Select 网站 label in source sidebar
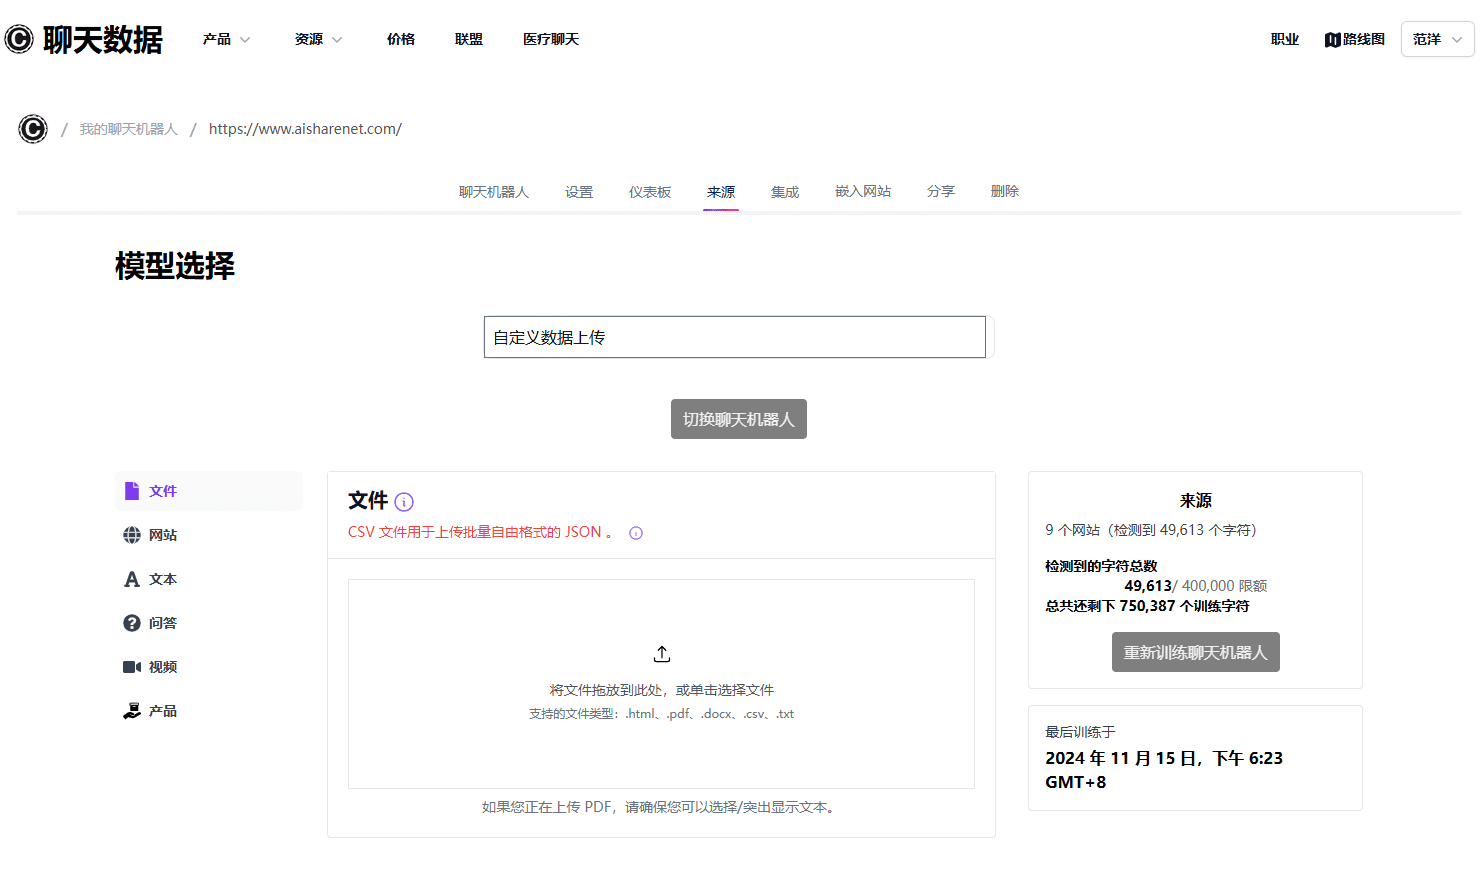Image resolution: width=1481 pixels, height=877 pixels. click(163, 535)
